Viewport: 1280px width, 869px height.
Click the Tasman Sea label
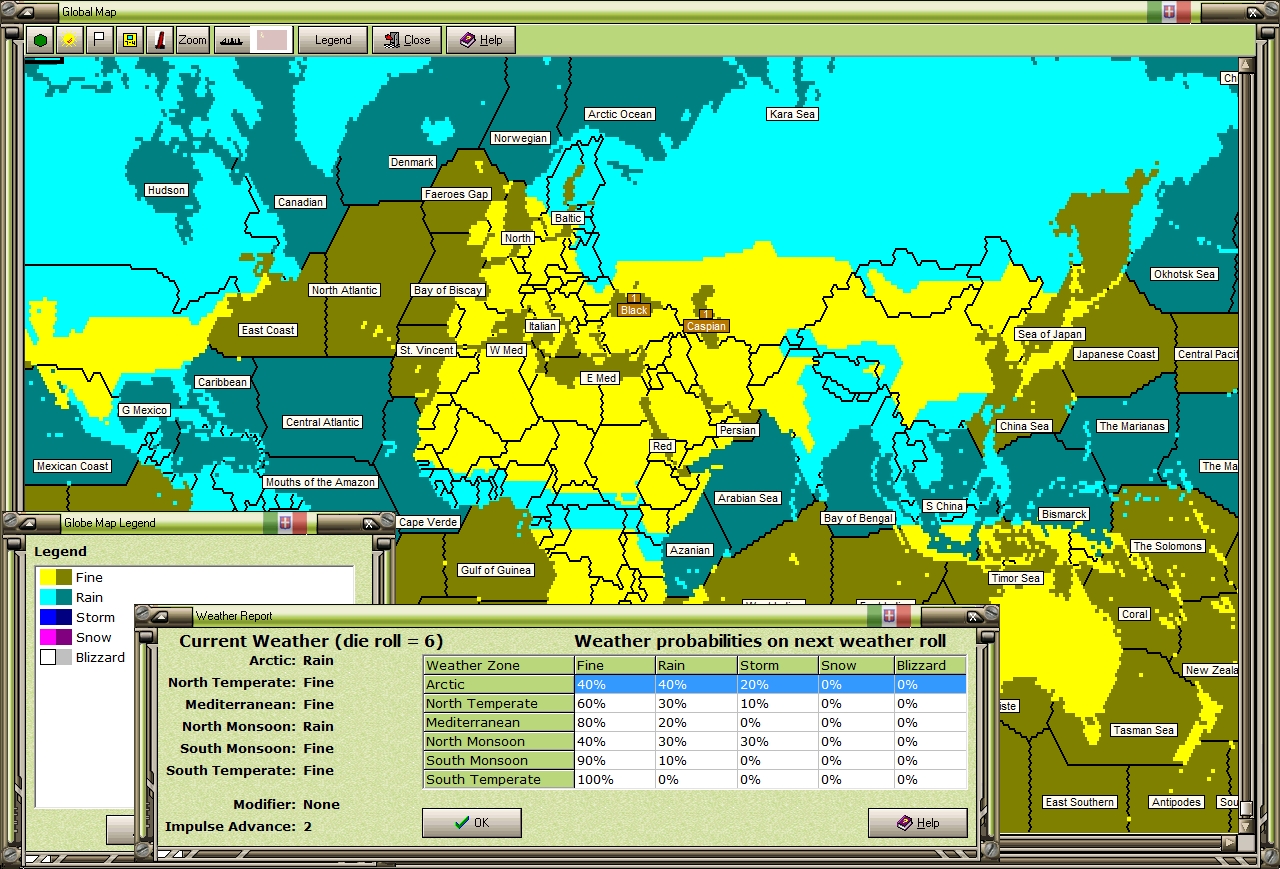tap(1143, 730)
